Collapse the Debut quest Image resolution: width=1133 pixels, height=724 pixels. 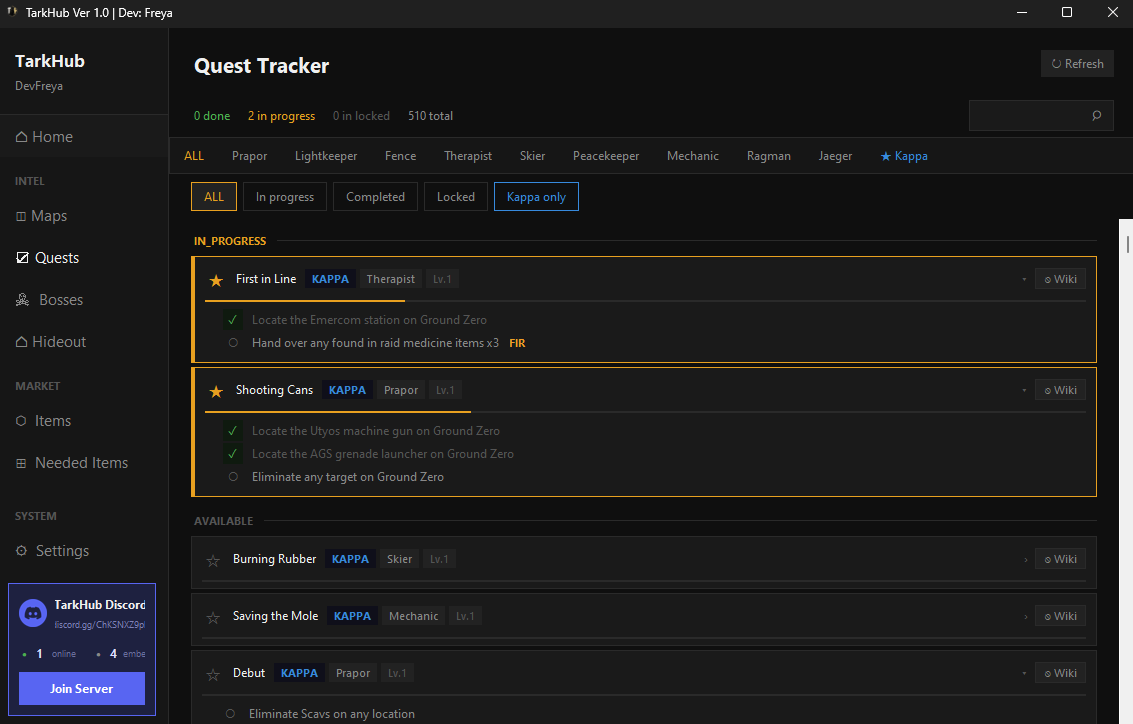pyautogui.click(x=1024, y=673)
